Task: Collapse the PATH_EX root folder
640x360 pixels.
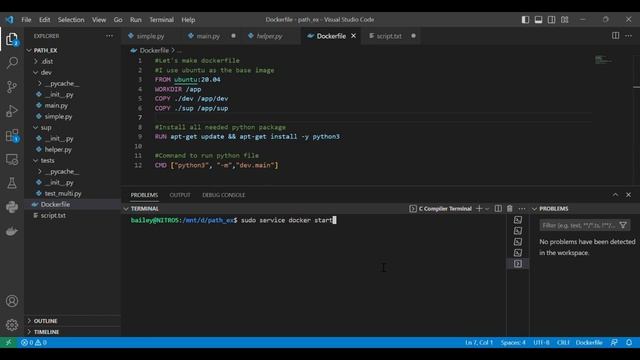Action: [29, 50]
